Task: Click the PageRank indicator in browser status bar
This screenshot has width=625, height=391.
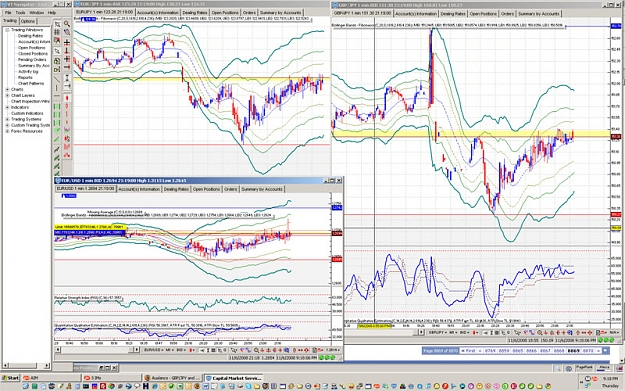Action: 584,368
